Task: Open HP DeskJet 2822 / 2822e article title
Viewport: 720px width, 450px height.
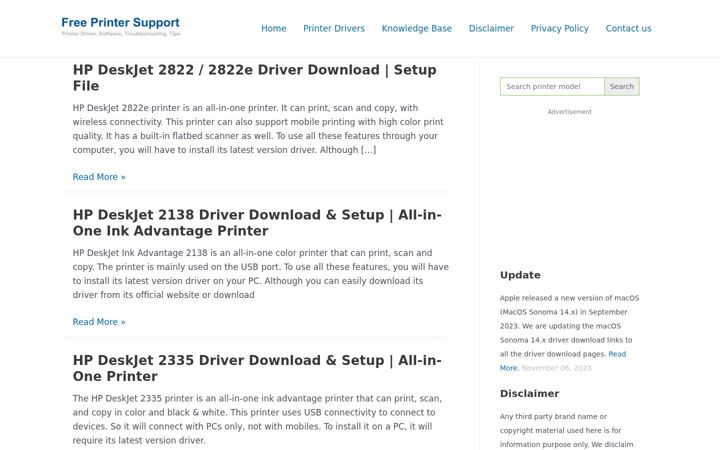Action: tap(254, 78)
